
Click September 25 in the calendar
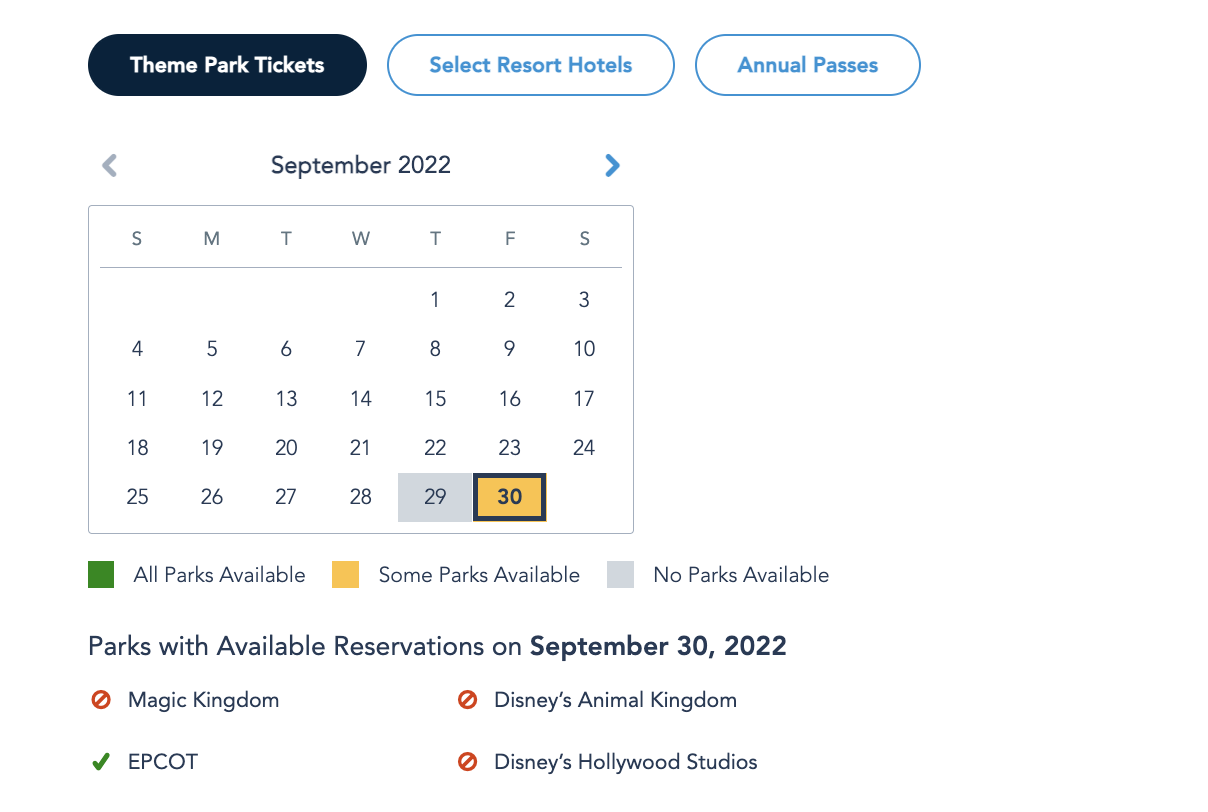(137, 497)
